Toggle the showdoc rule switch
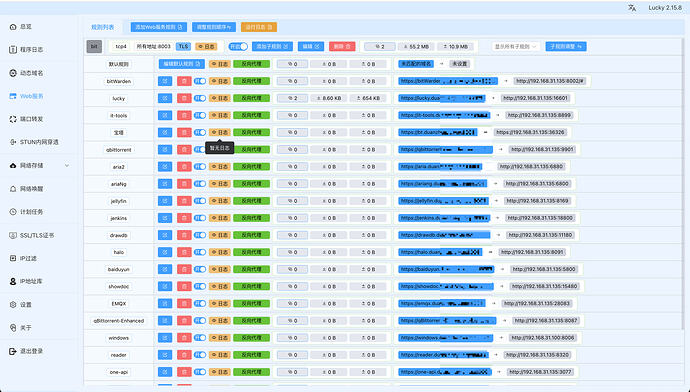 click(200, 286)
